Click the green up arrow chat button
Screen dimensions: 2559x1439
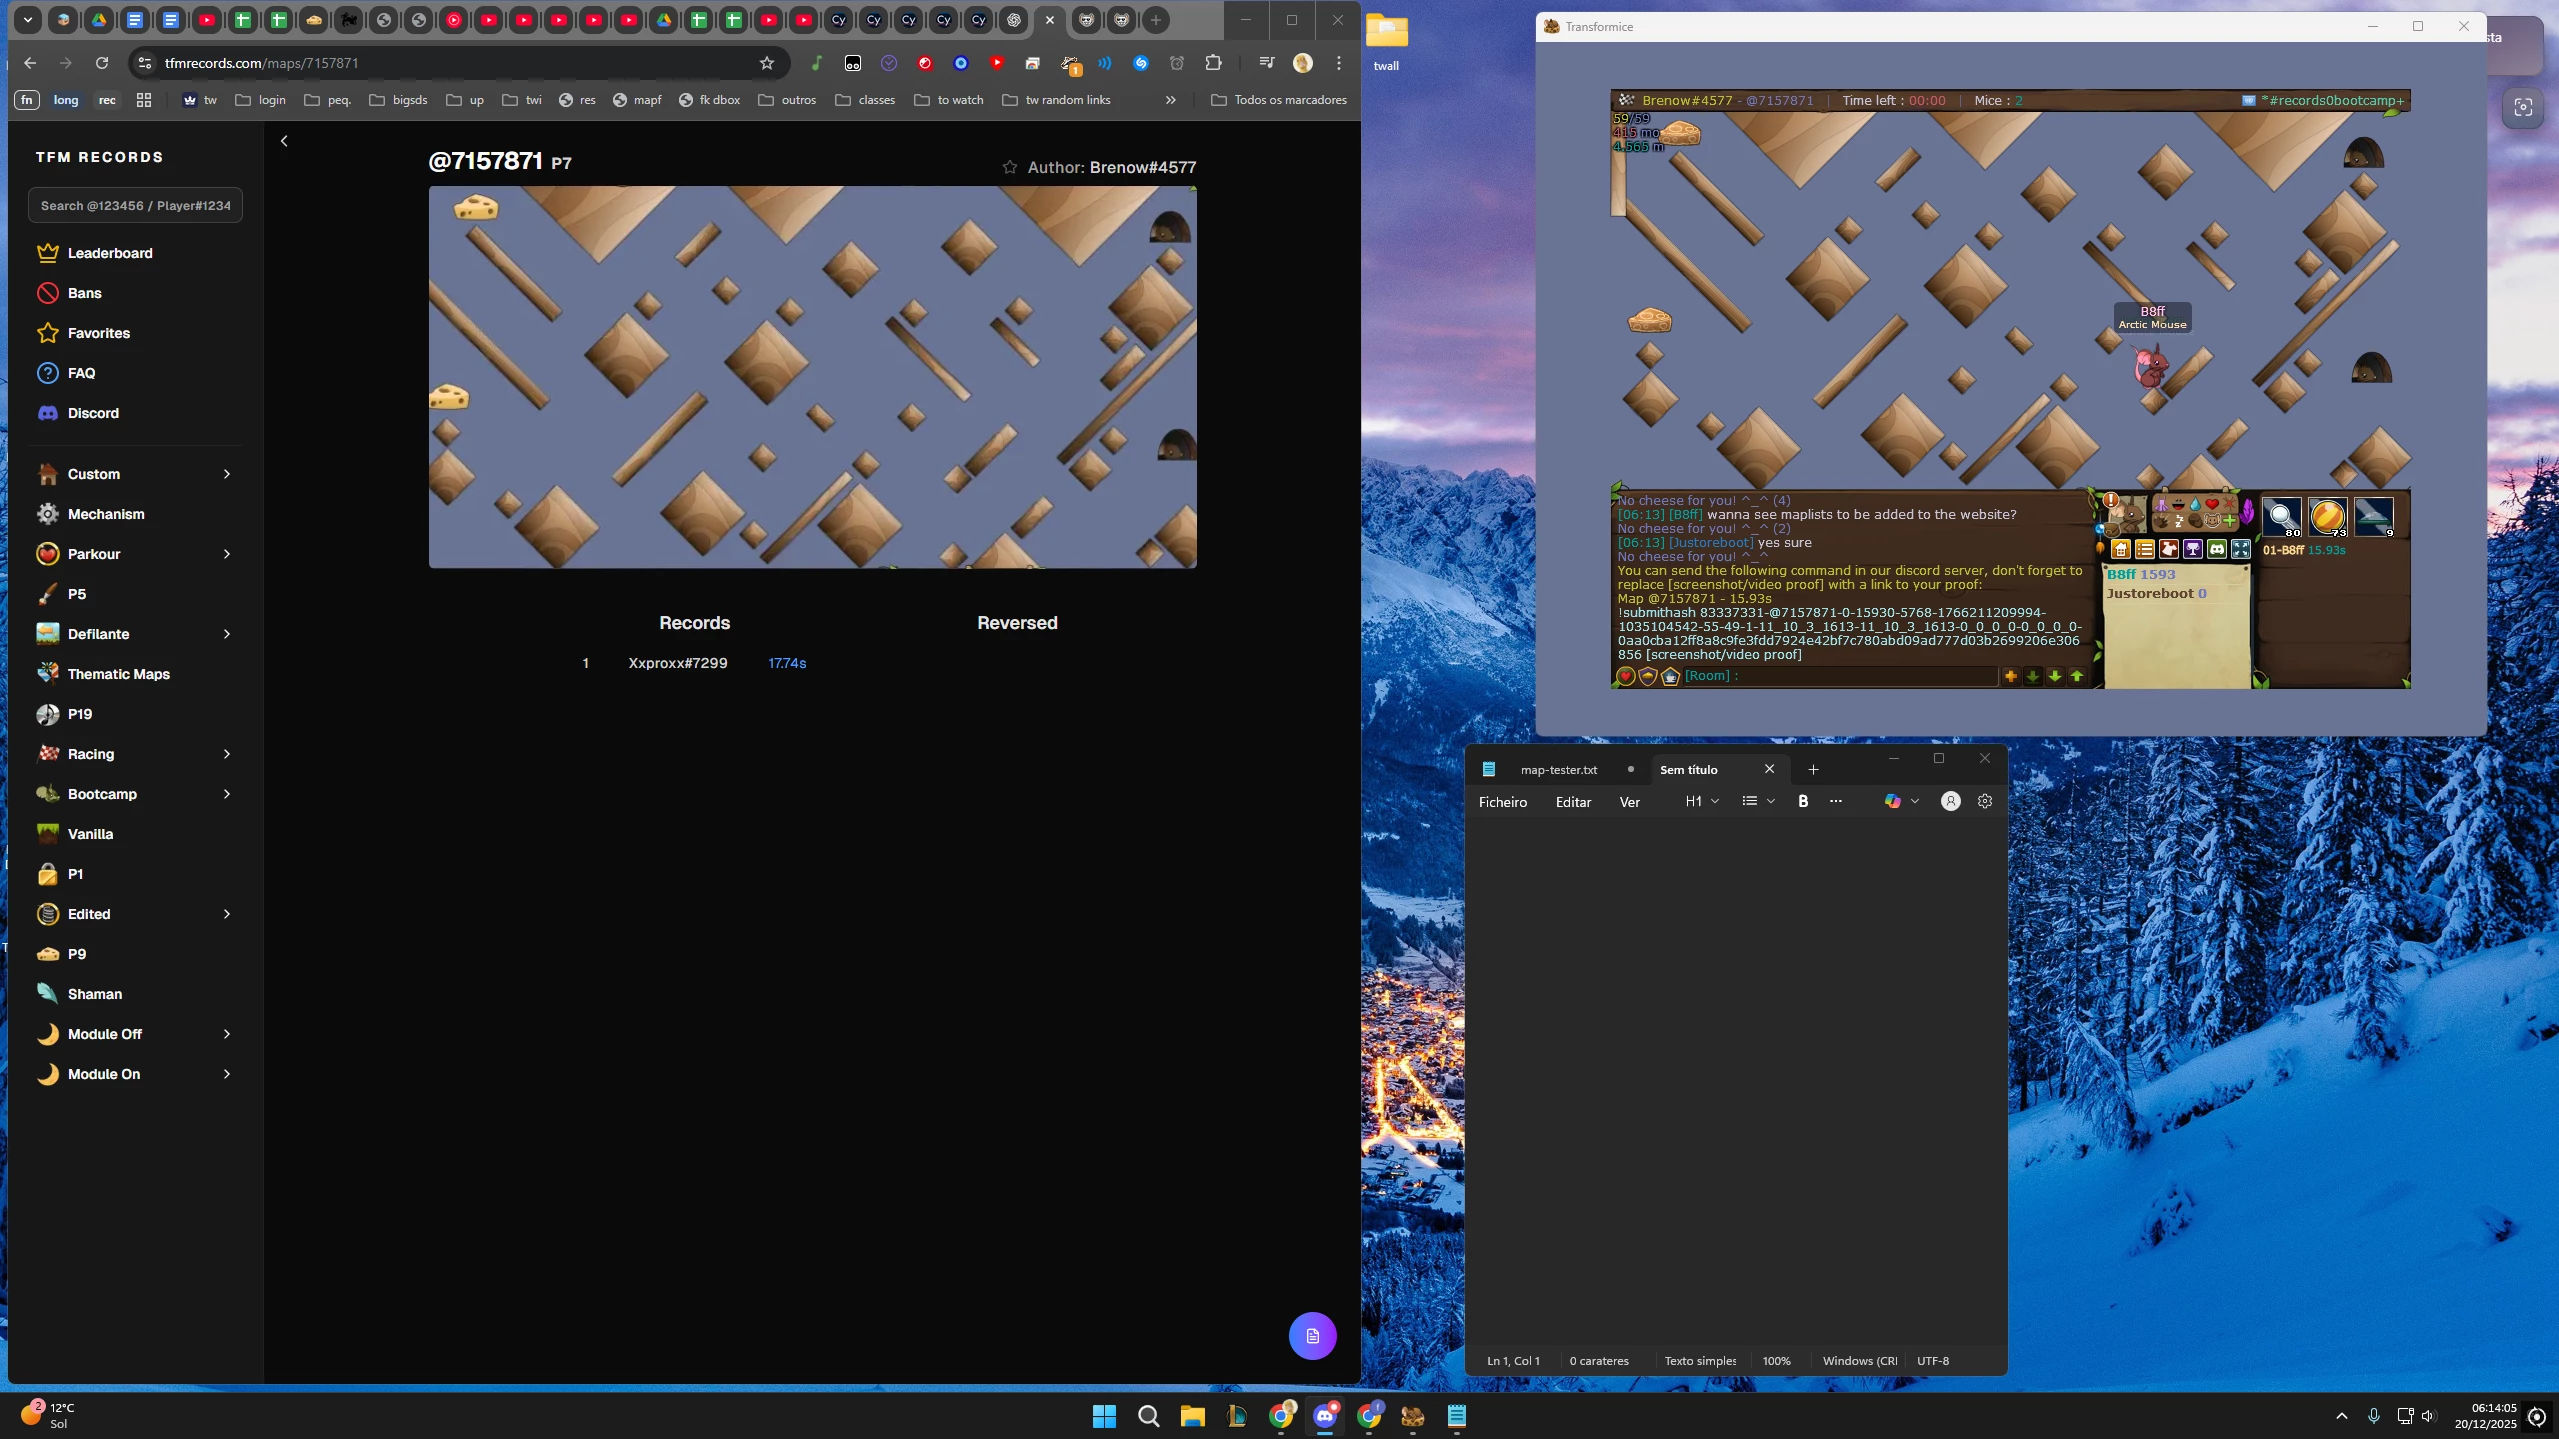click(x=2077, y=677)
